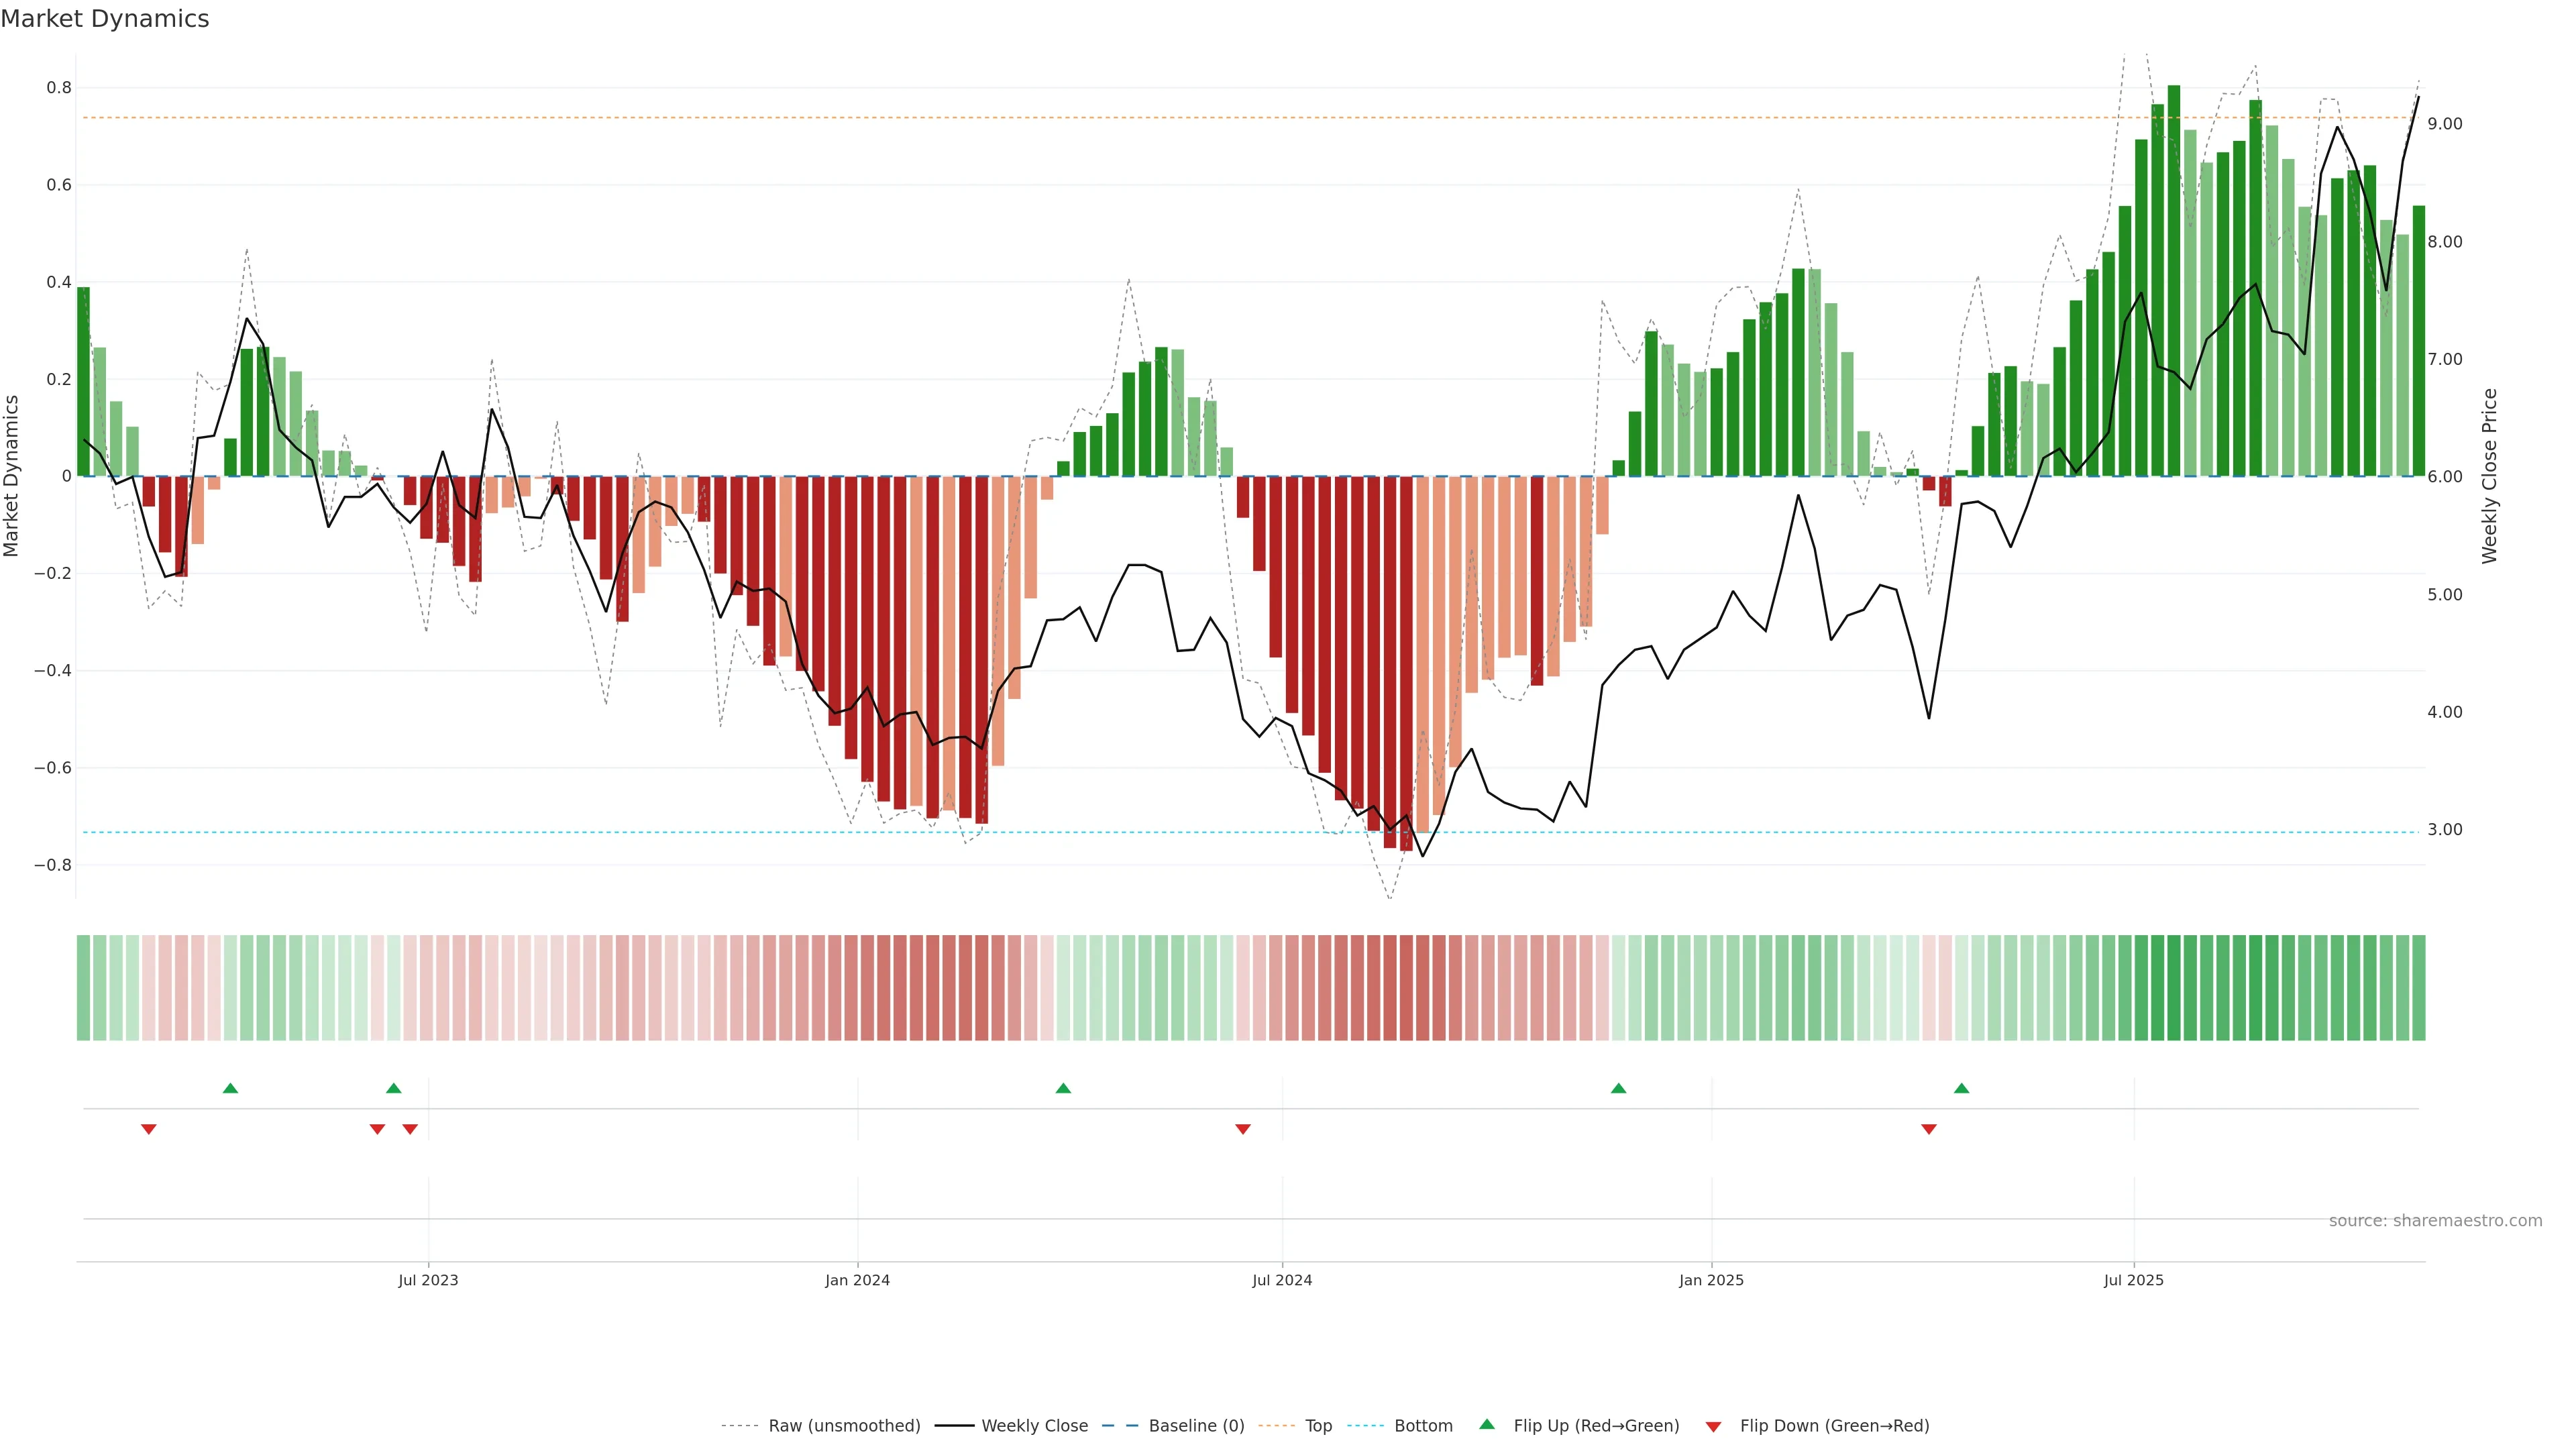Click green flip-up marker between Jan and Jul 2024
The height and width of the screenshot is (1449, 2576).
pos(1063,1088)
